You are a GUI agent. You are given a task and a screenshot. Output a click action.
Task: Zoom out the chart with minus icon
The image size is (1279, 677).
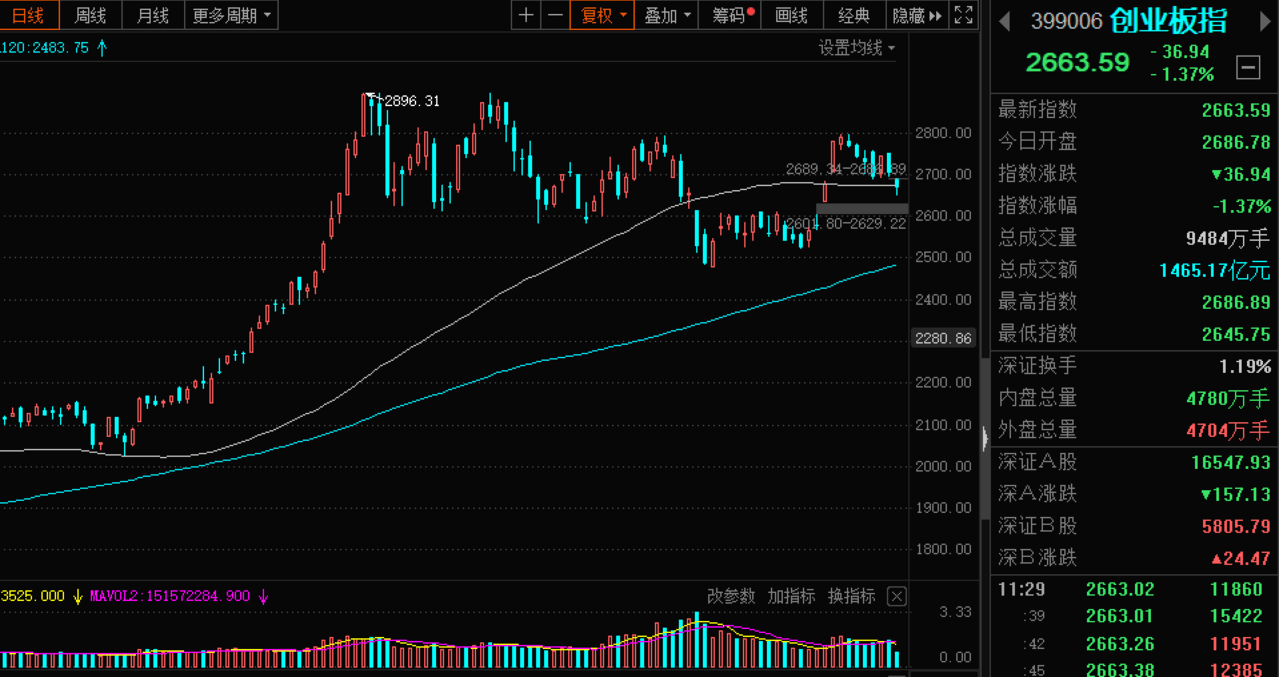pos(555,15)
